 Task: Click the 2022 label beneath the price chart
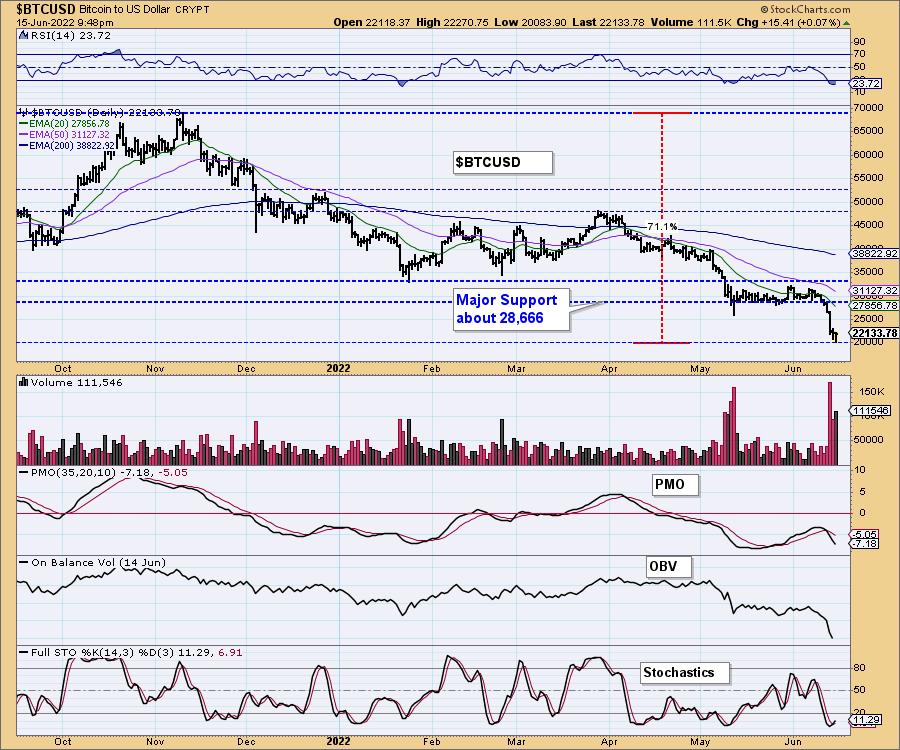coord(338,368)
